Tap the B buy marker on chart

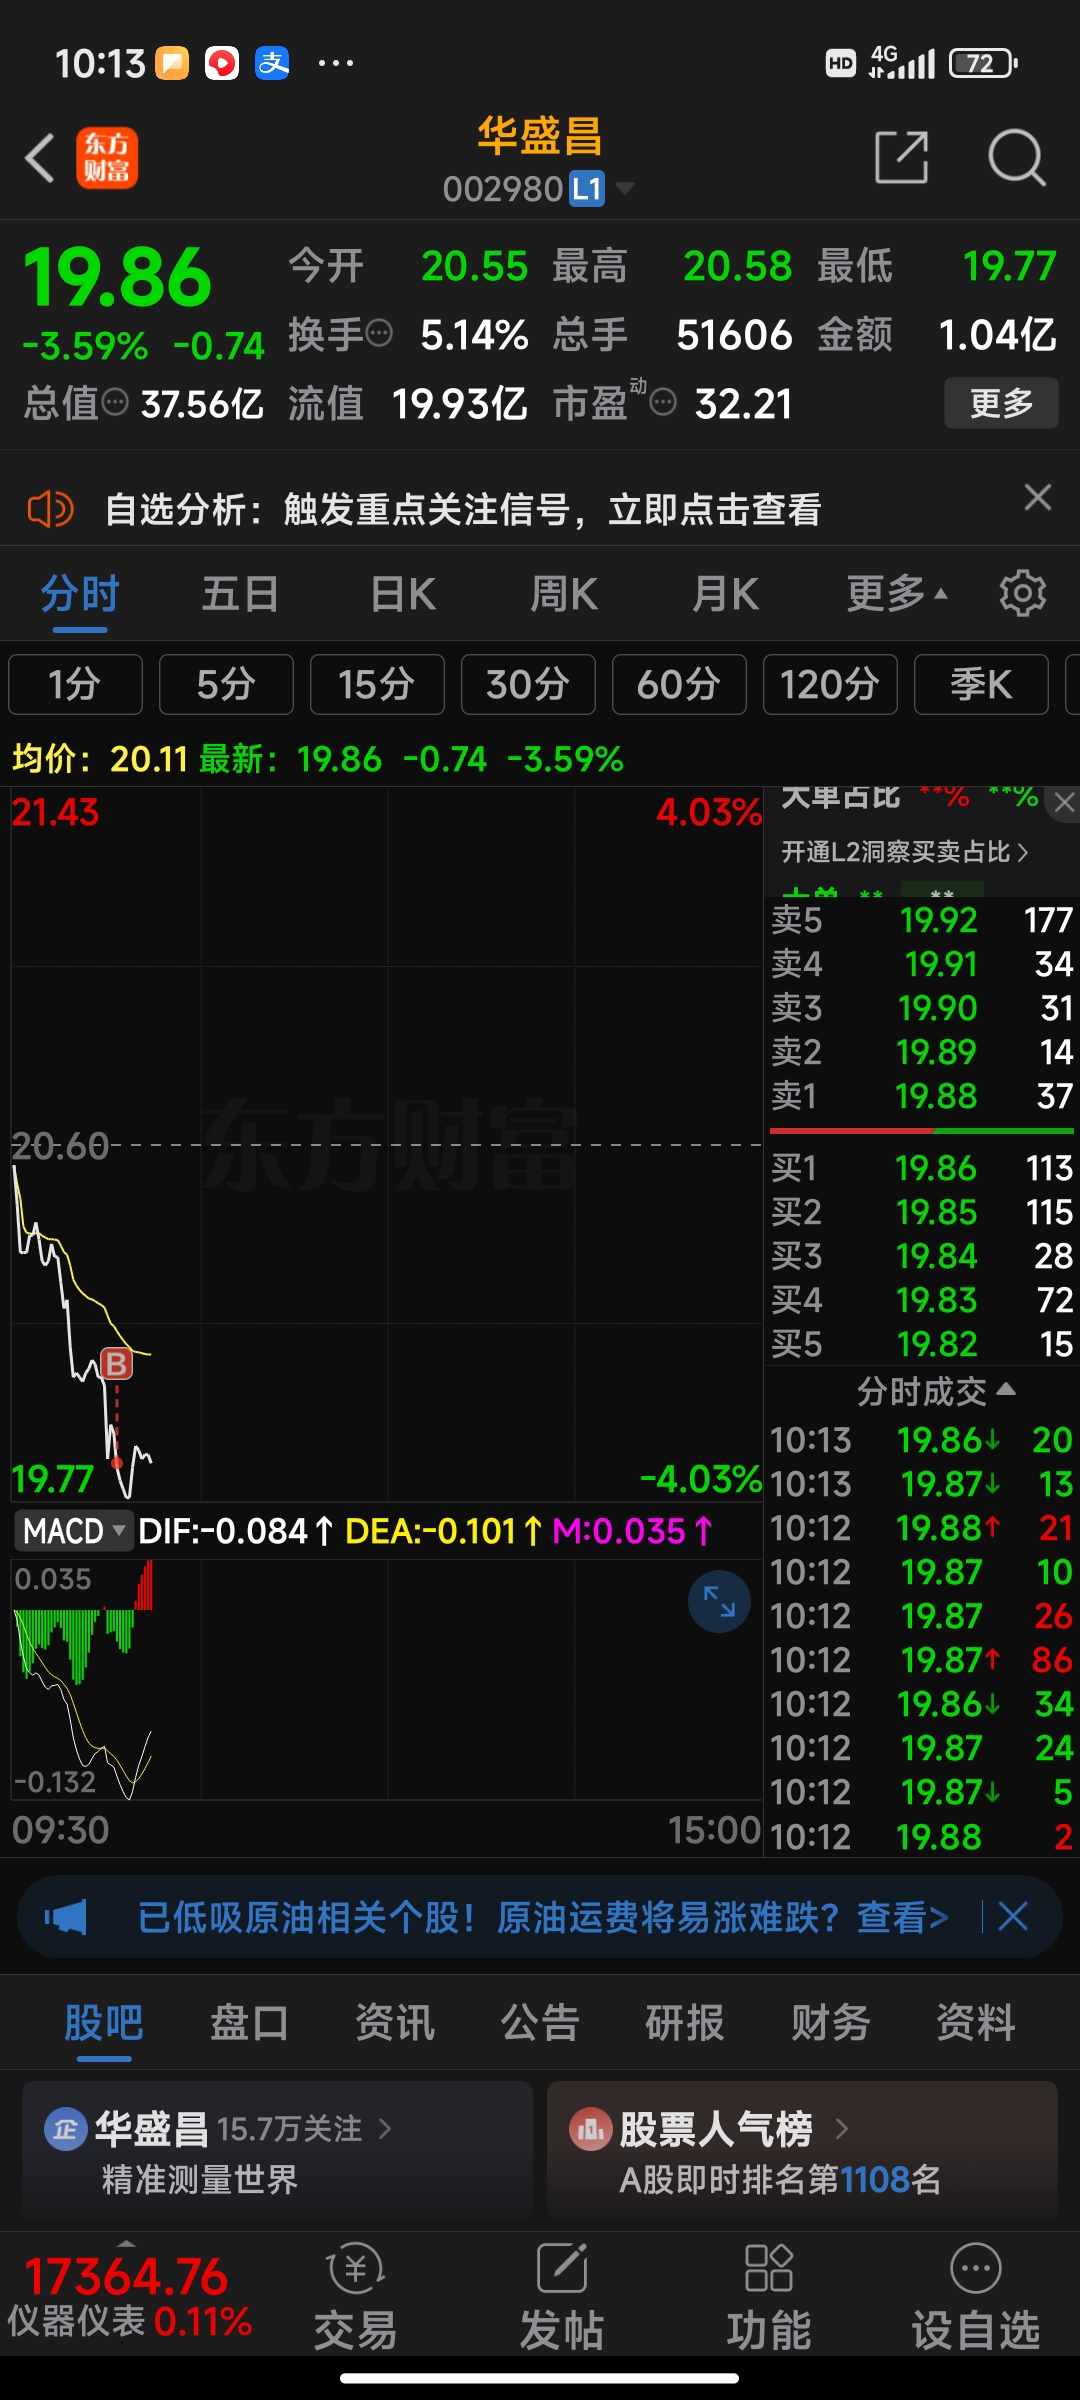(x=117, y=1363)
